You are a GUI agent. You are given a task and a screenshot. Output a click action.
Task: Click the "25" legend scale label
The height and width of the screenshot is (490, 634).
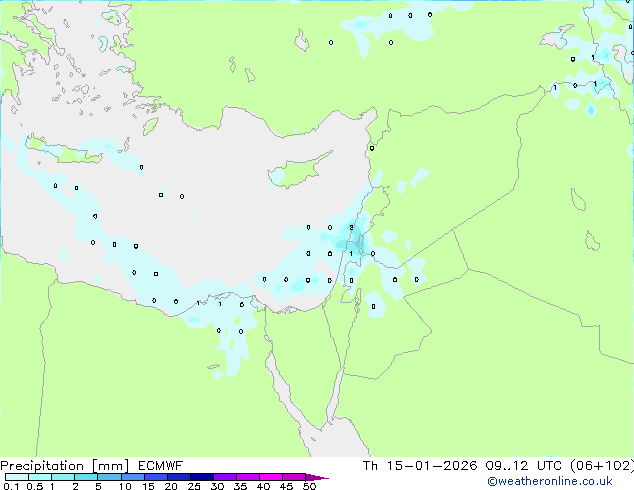point(194,486)
